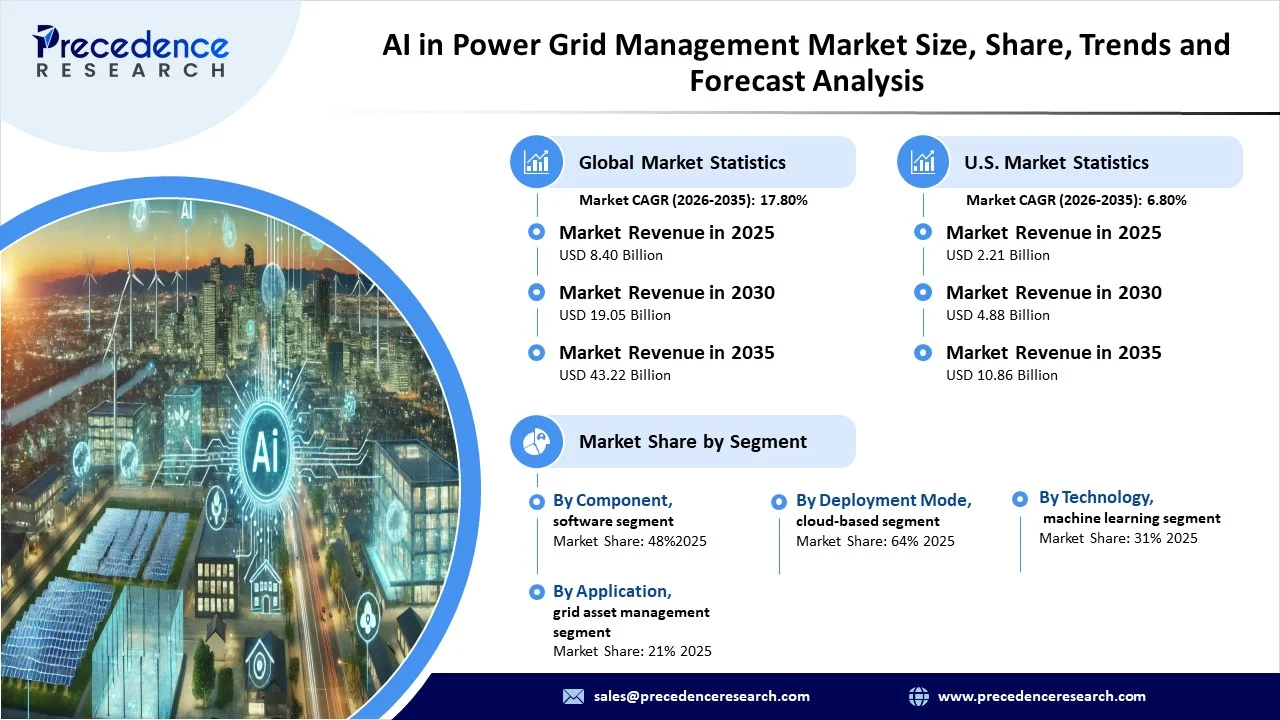Click the USD 10.86 Billion value
Viewport: 1280px width, 720px height.
tap(1002, 375)
